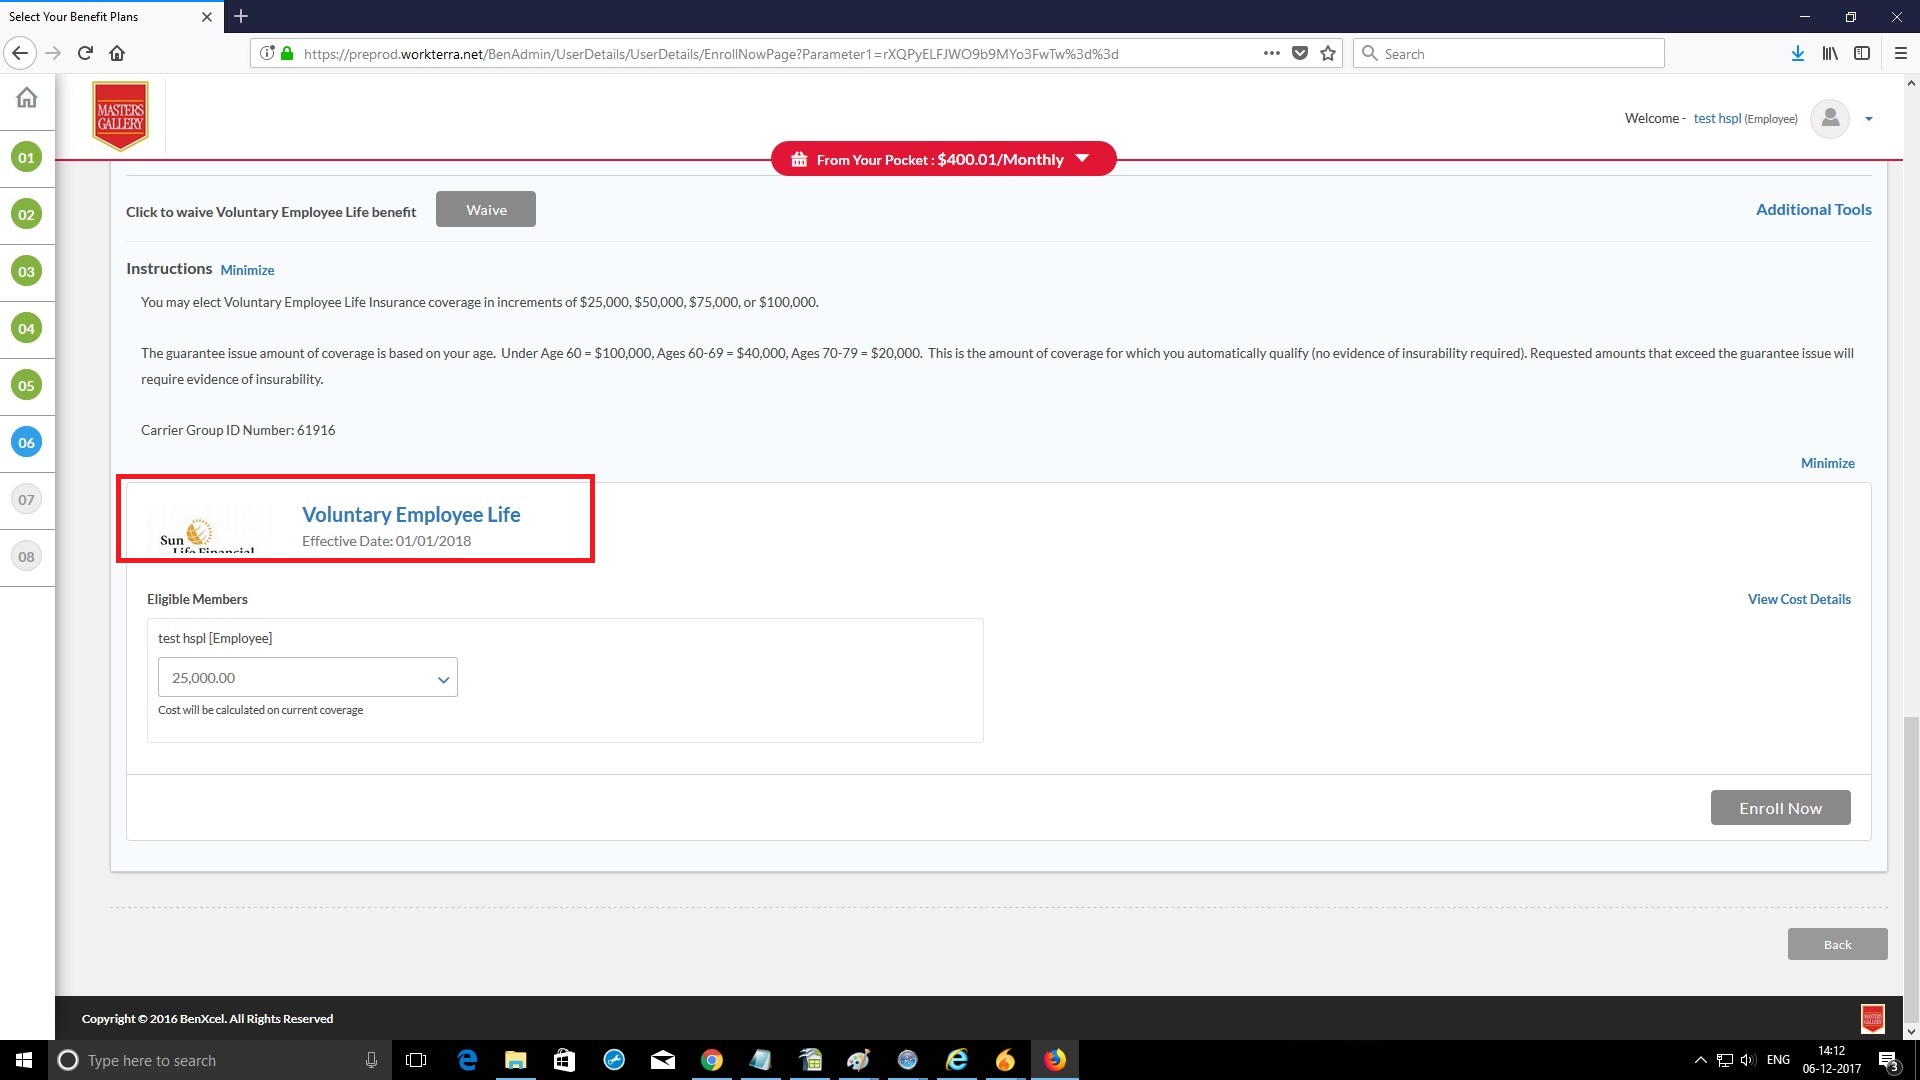
Task: Open Voluntary Employee Life plan title
Action: click(x=411, y=515)
